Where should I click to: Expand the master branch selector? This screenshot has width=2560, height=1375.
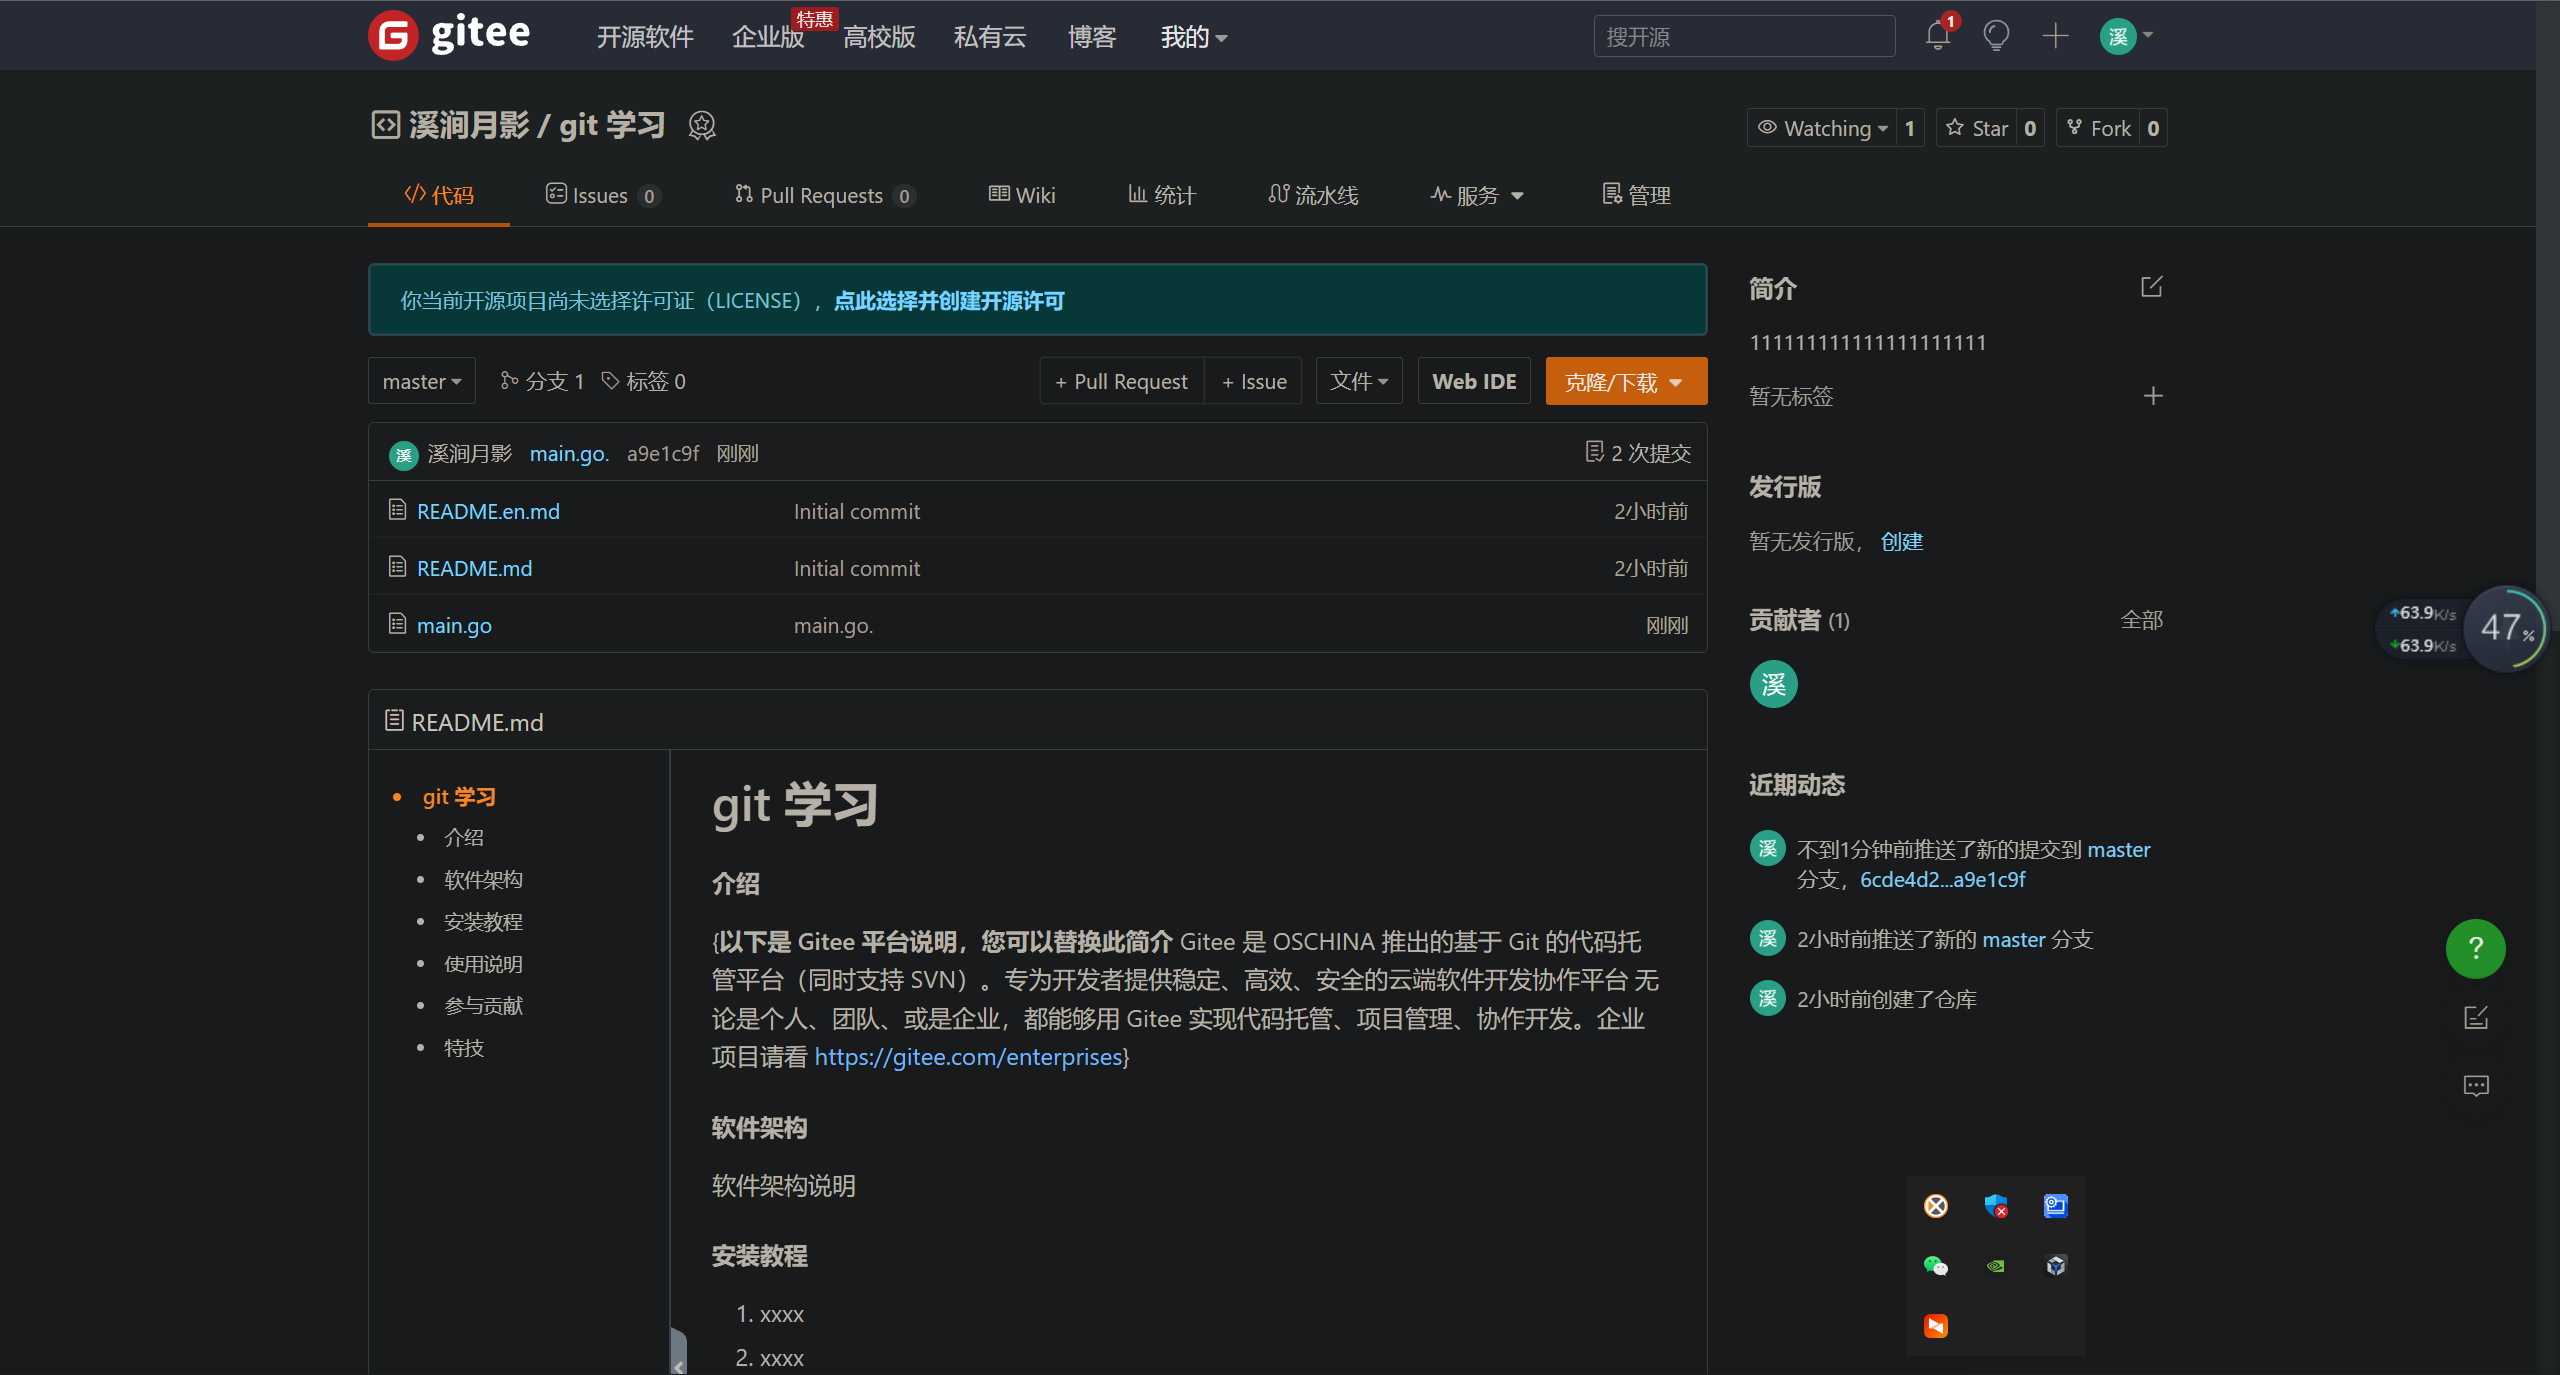pos(421,381)
